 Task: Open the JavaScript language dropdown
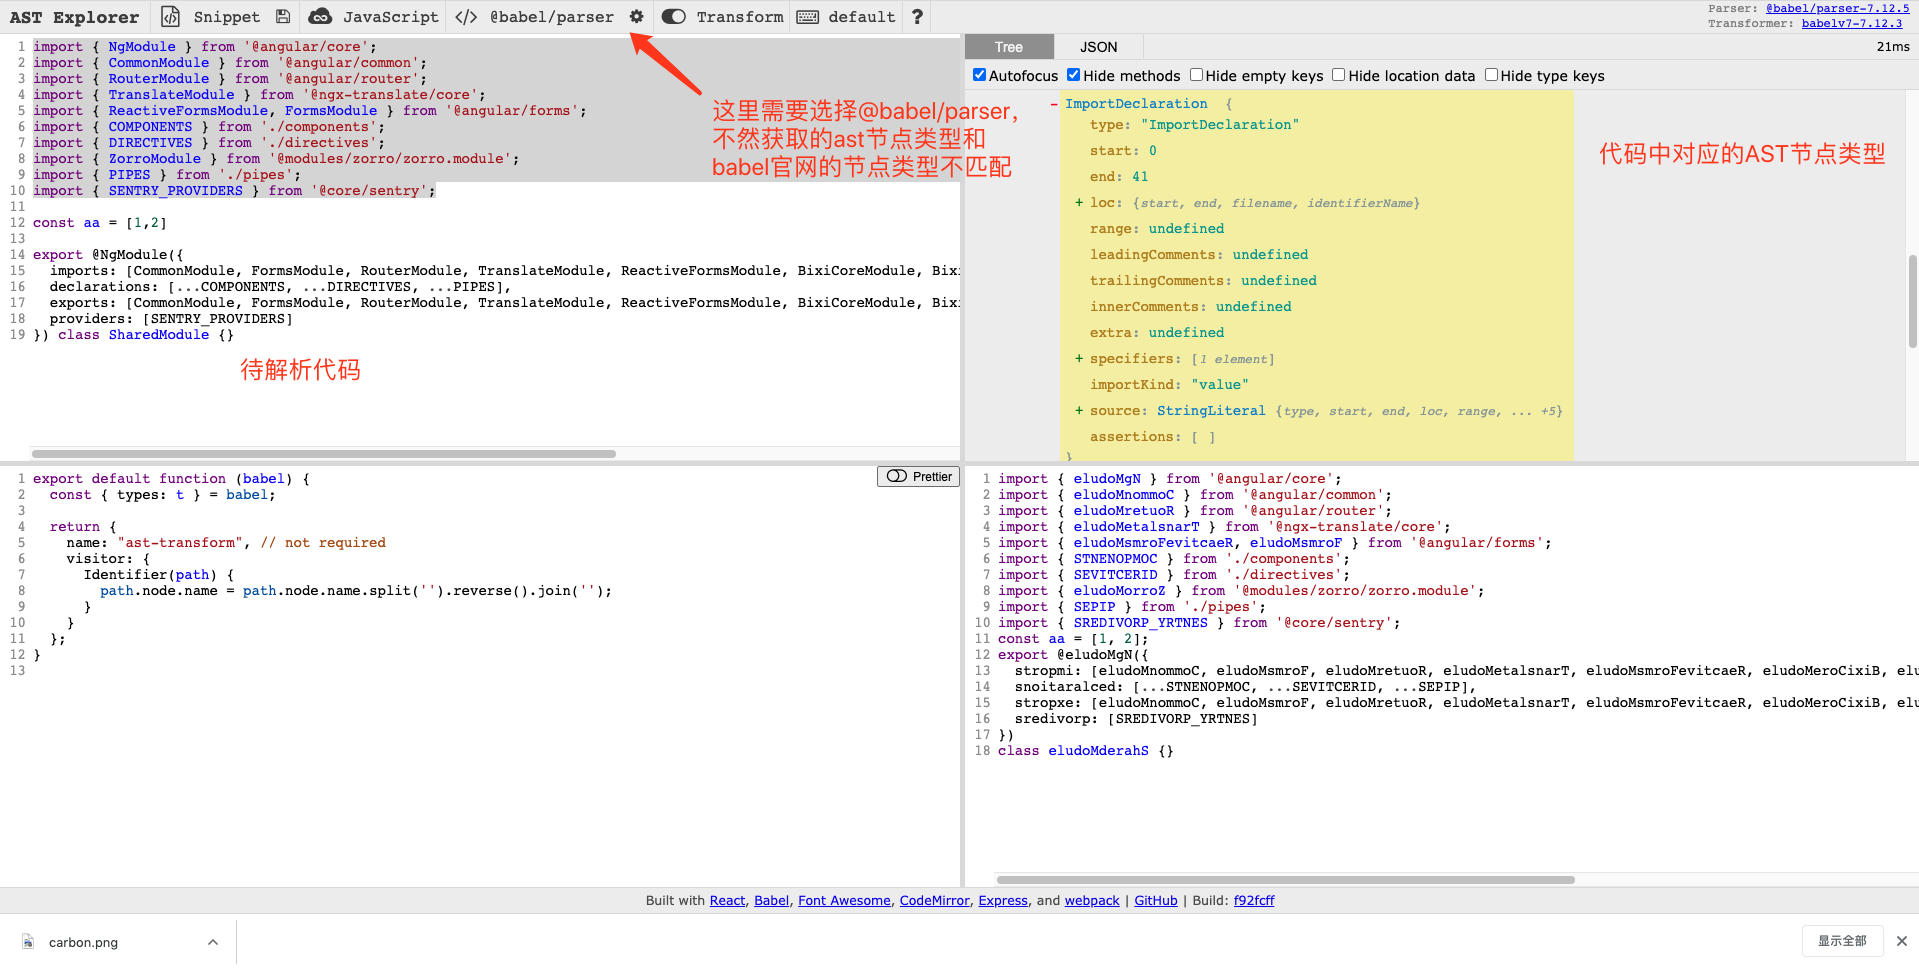[x=391, y=17]
